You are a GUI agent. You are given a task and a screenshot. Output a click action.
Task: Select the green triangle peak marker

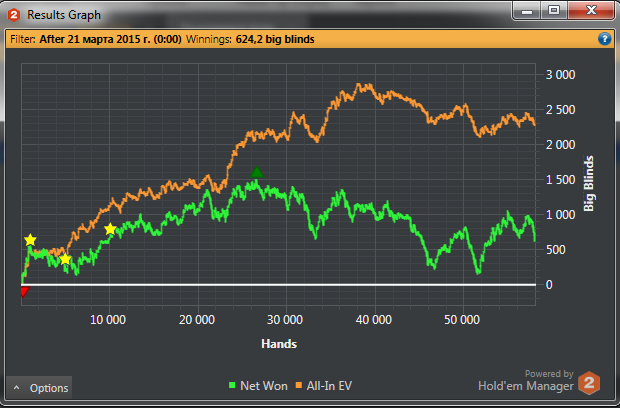(x=257, y=172)
